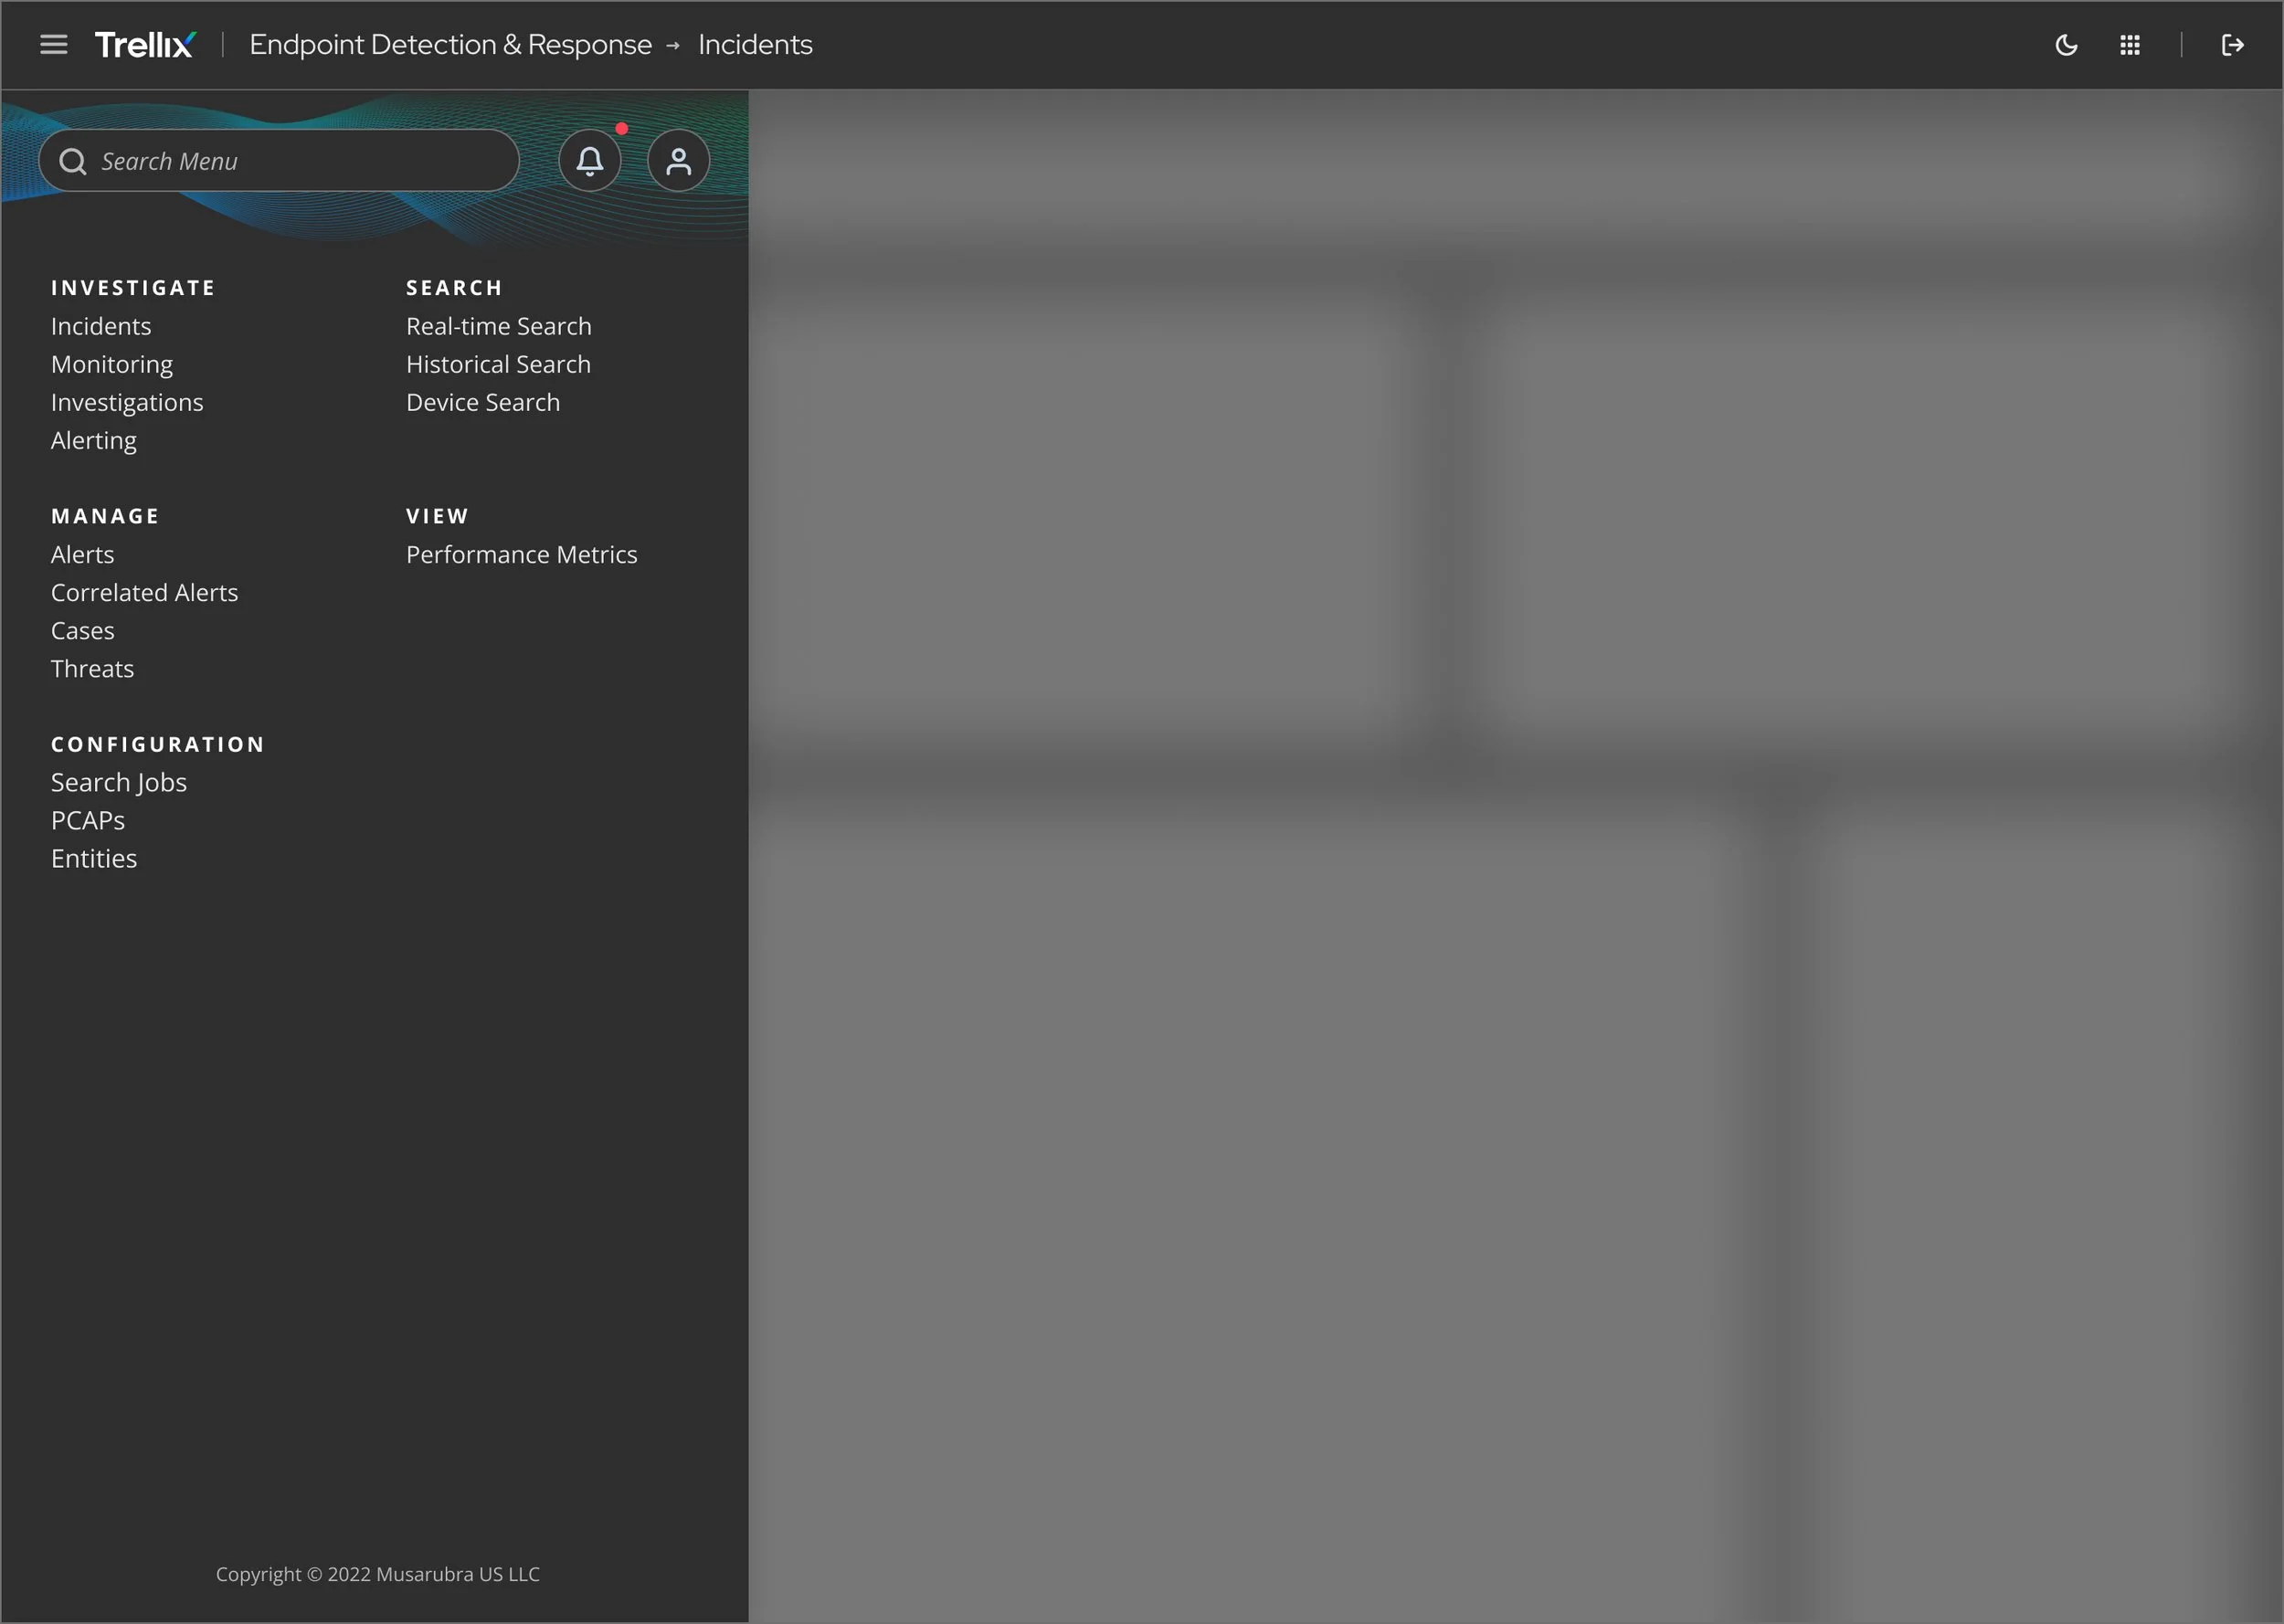The image size is (2284, 1624).
Task: Open the Cases page
Action: click(x=82, y=629)
